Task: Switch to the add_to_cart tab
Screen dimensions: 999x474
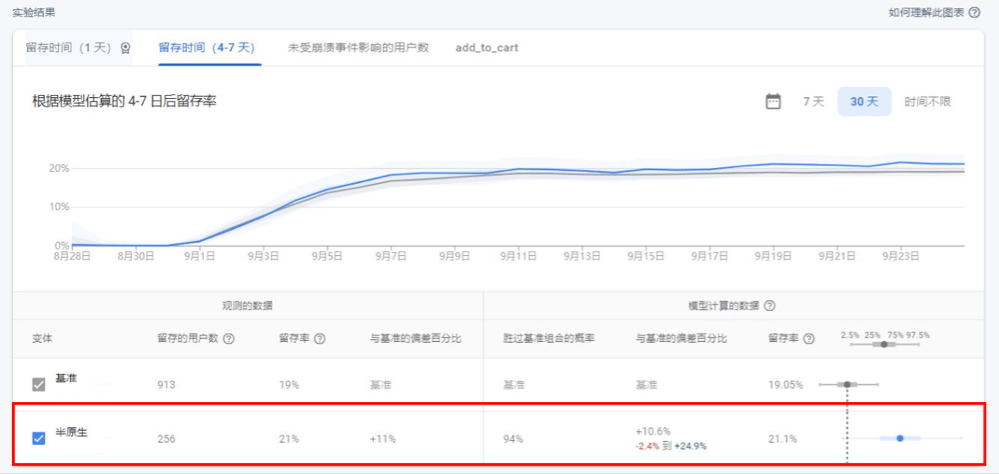Action: 487,48
